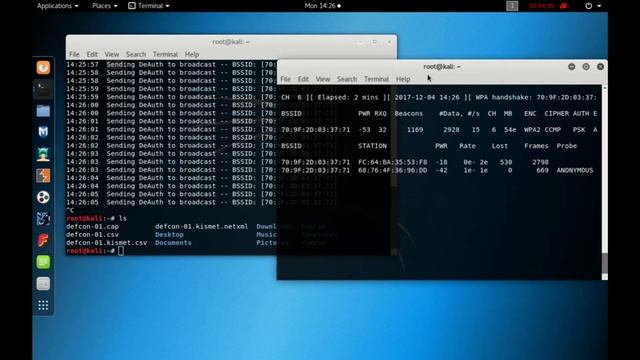Open Edit menu in front terminal window

tap(303, 79)
